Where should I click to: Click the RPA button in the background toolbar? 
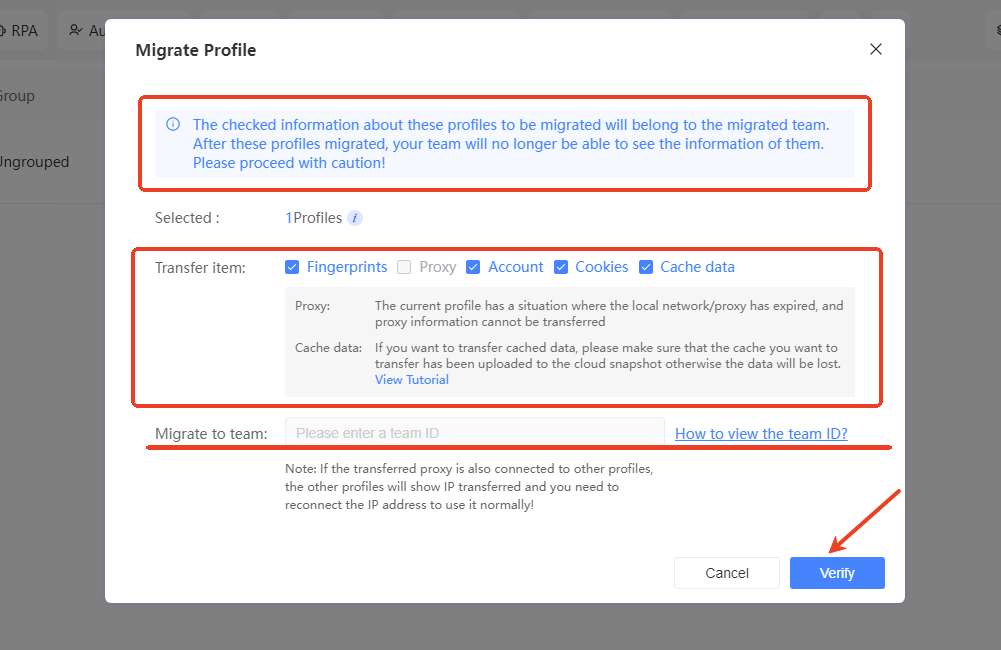coord(20,31)
